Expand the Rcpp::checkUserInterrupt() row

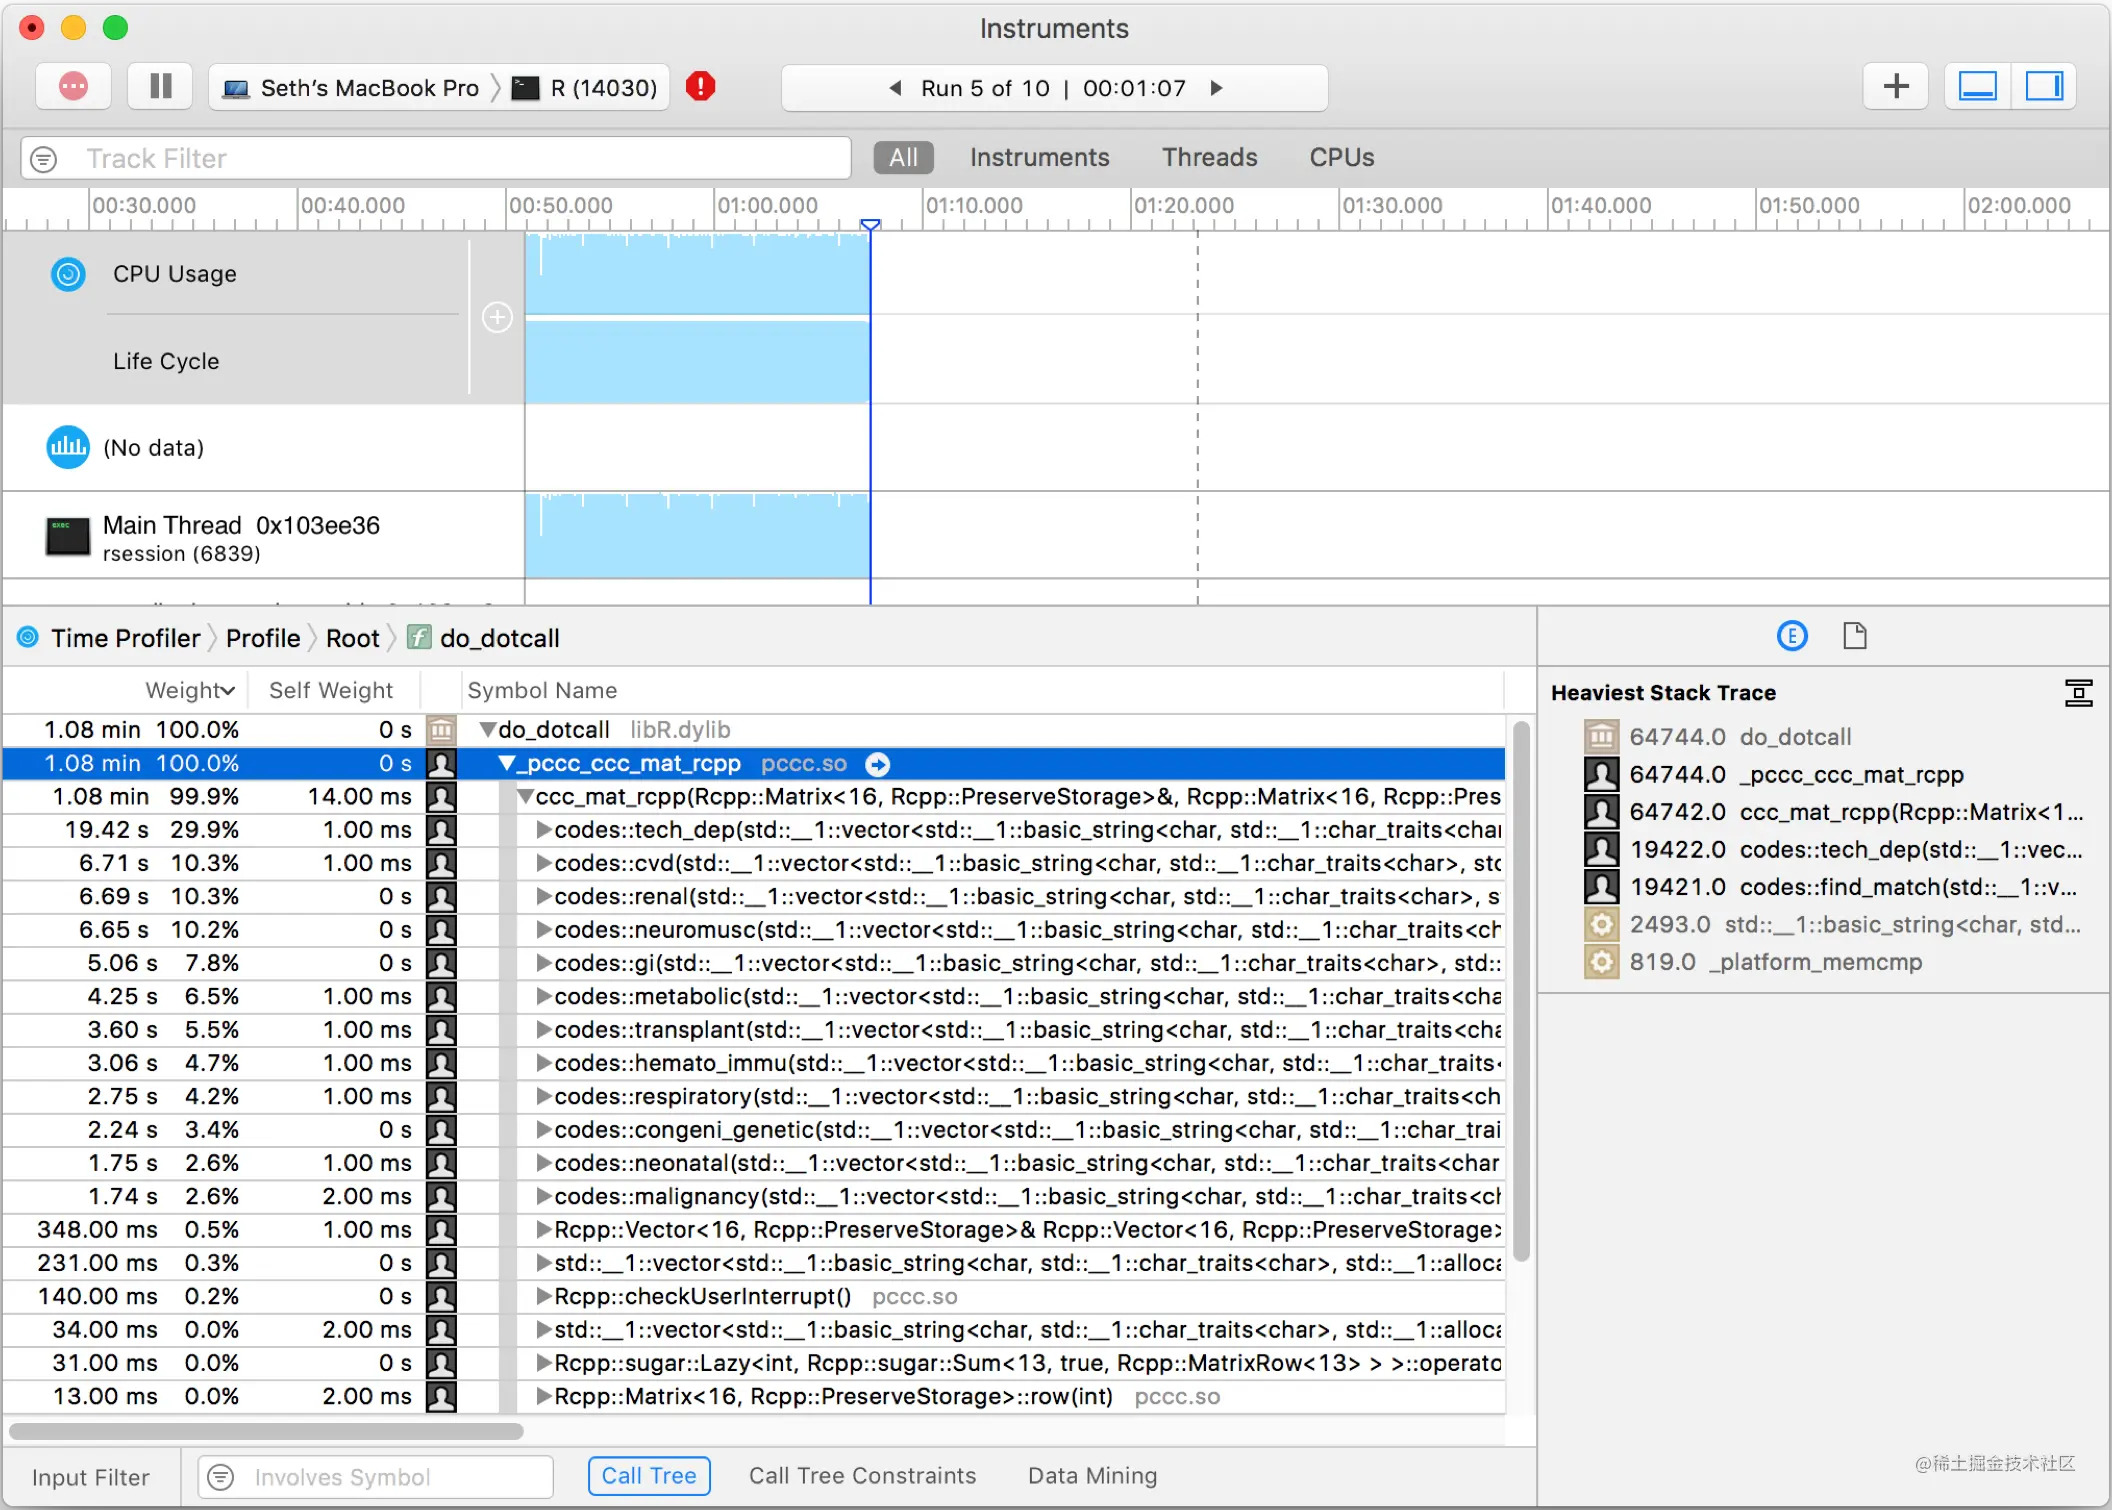543,1297
